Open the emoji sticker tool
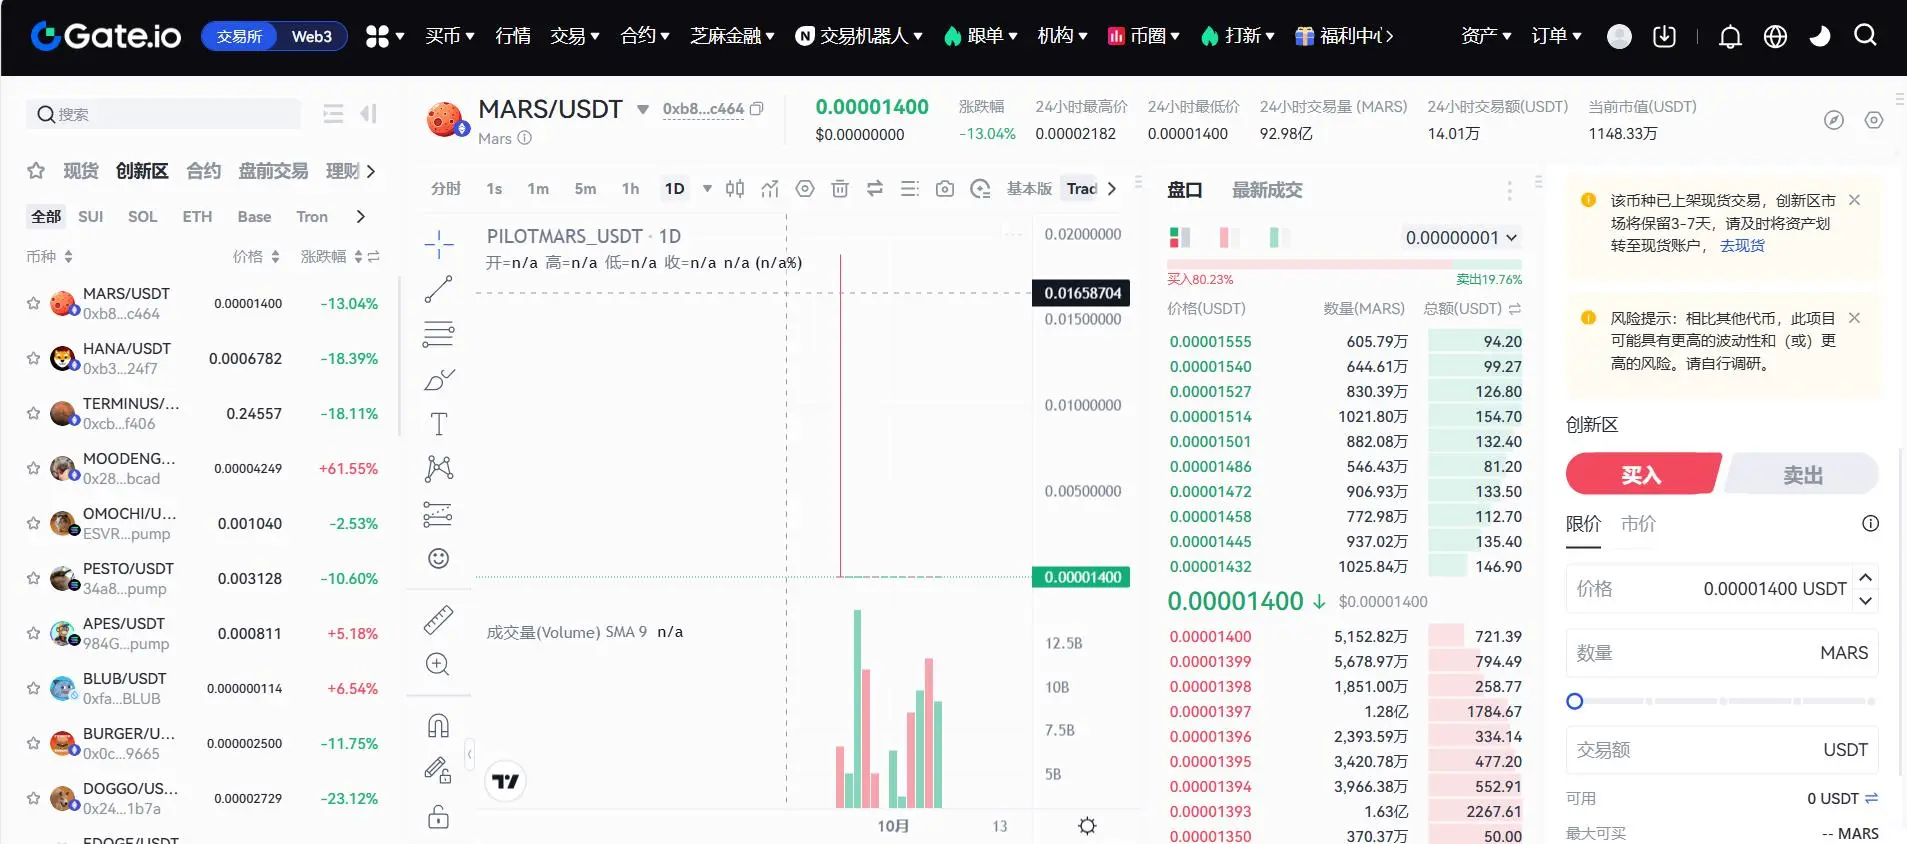 click(438, 558)
